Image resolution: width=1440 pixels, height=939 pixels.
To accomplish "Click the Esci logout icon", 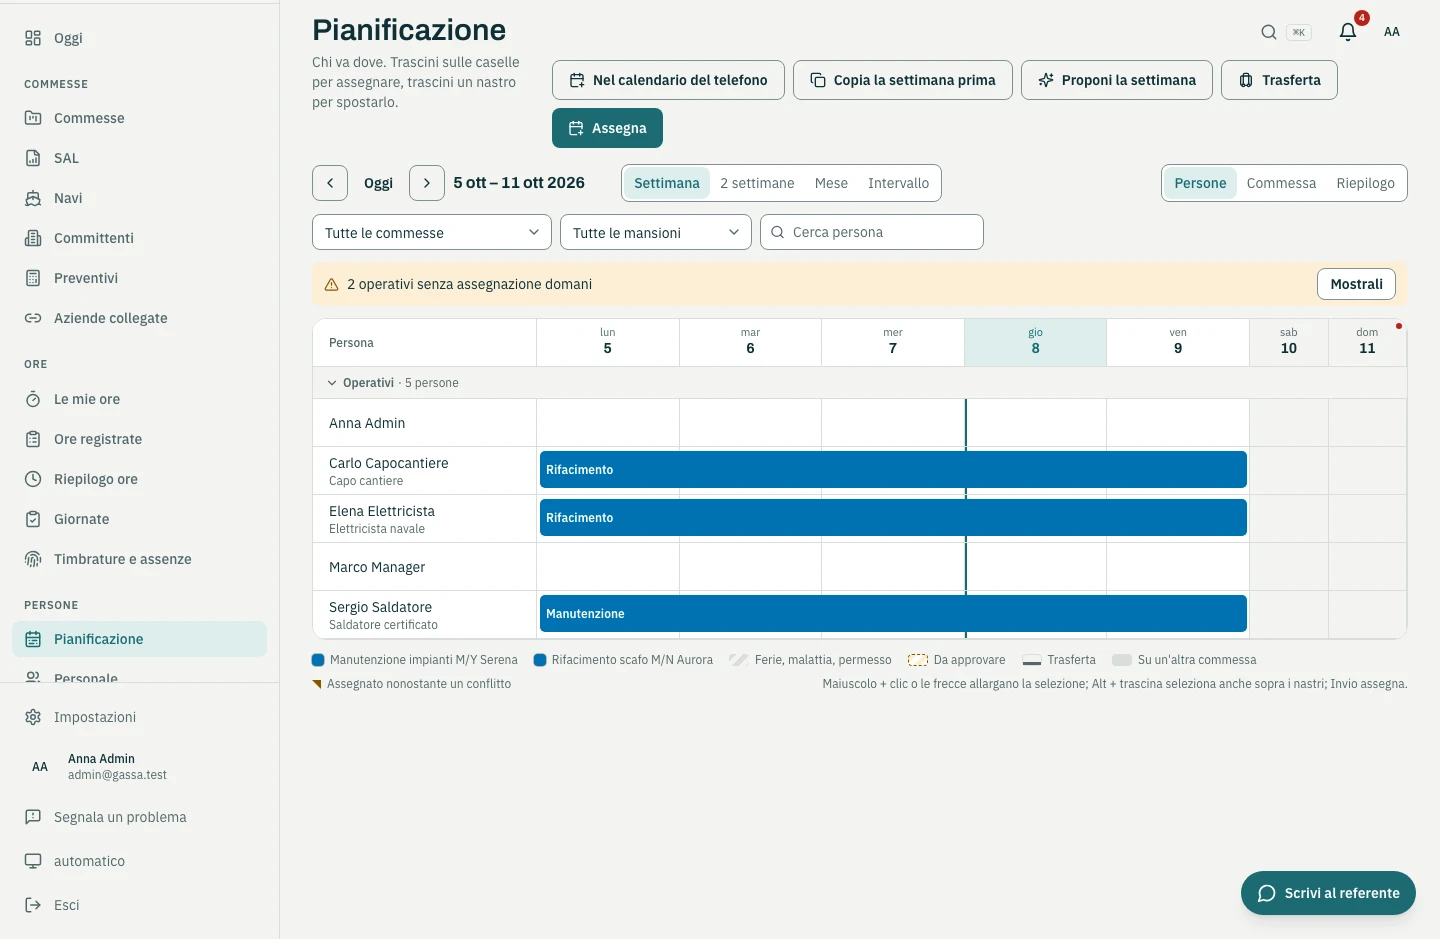I will (33, 905).
